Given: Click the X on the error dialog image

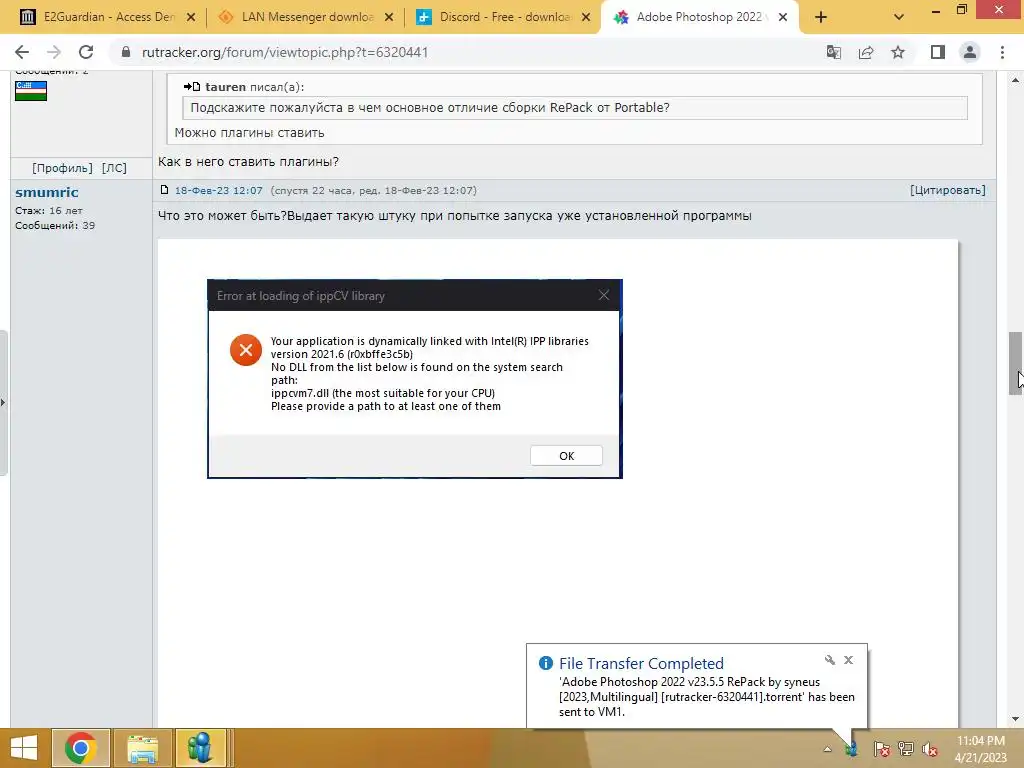Looking at the screenshot, I should [x=603, y=295].
